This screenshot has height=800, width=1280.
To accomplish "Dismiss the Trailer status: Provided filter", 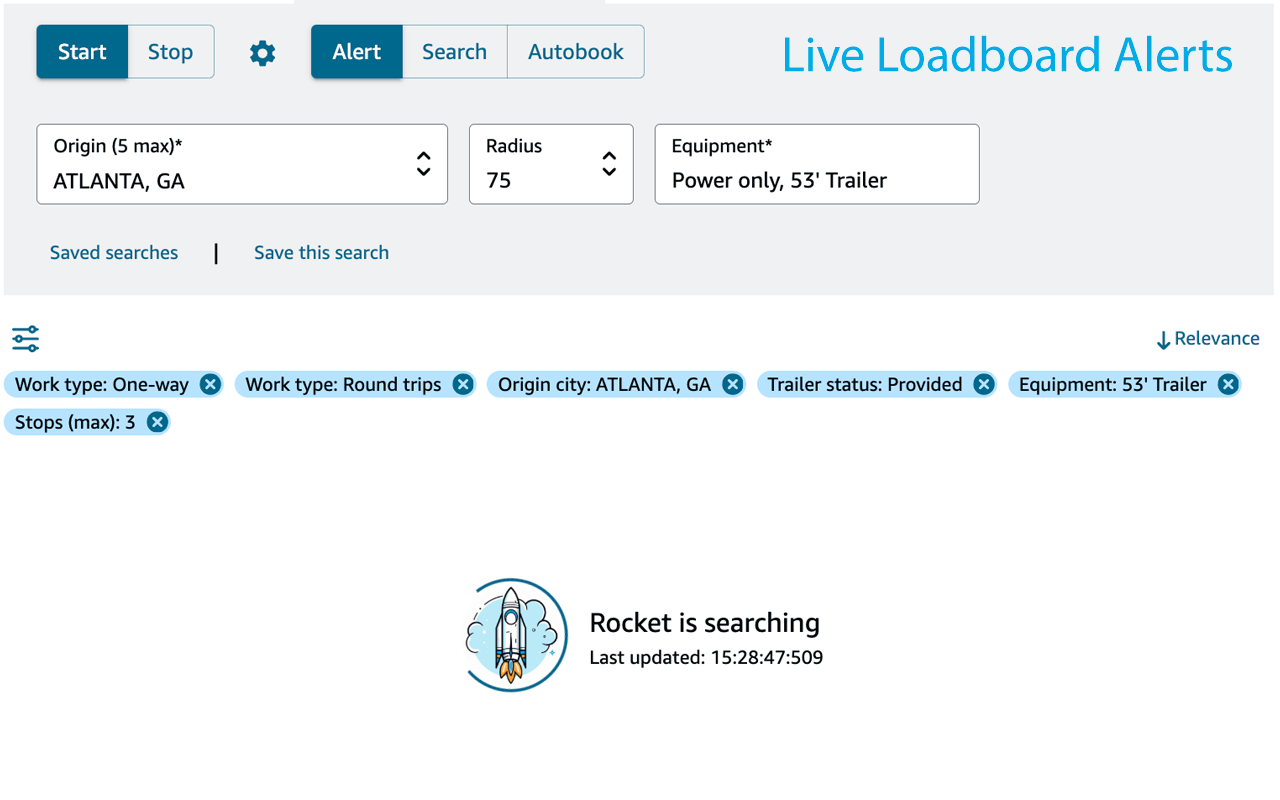I will 983,383.
